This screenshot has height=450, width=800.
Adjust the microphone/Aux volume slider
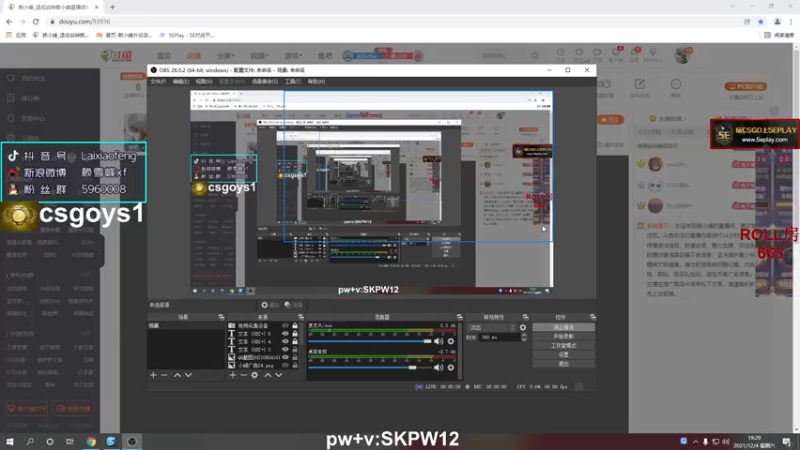pyautogui.click(x=370, y=341)
